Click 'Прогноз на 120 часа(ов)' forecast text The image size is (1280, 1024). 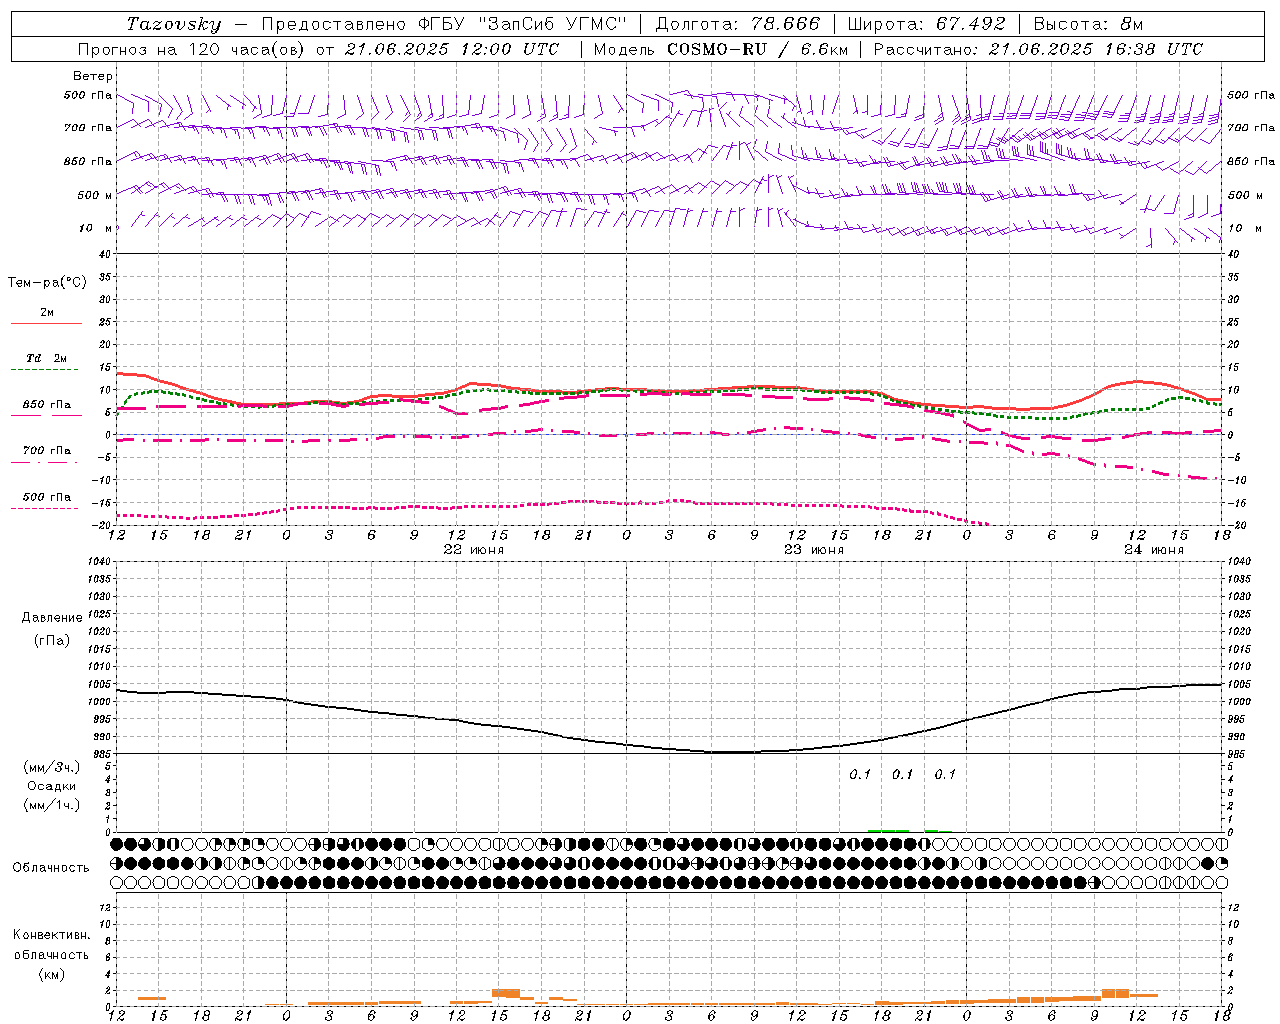(192, 49)
